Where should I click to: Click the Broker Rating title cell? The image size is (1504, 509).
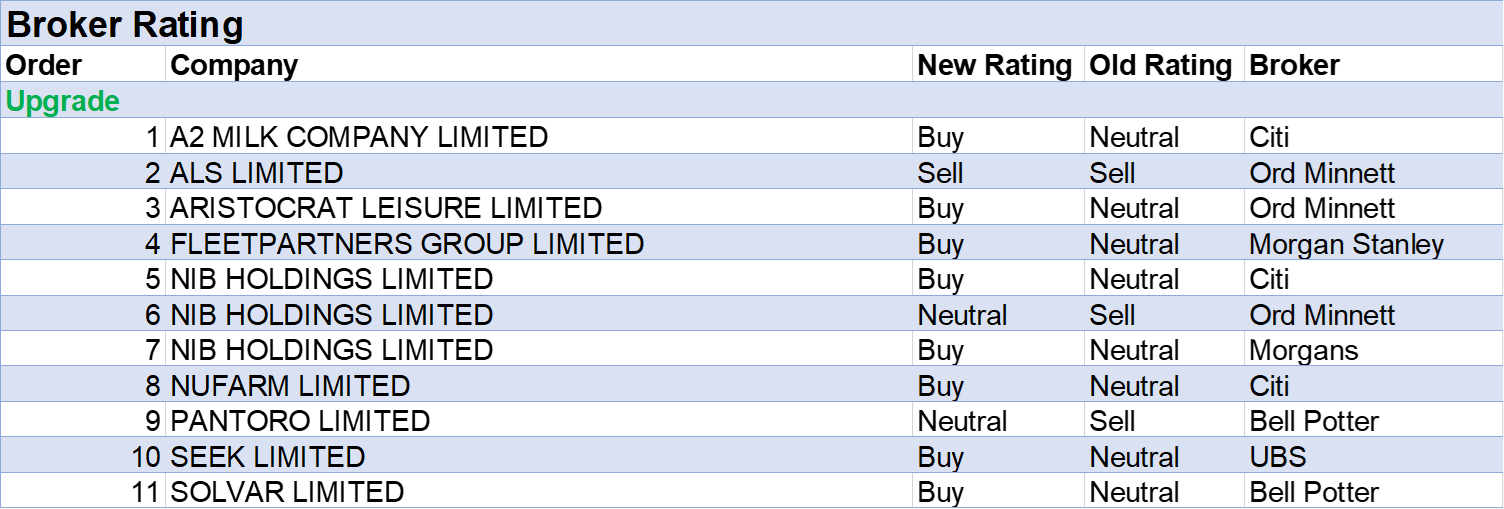125,25
